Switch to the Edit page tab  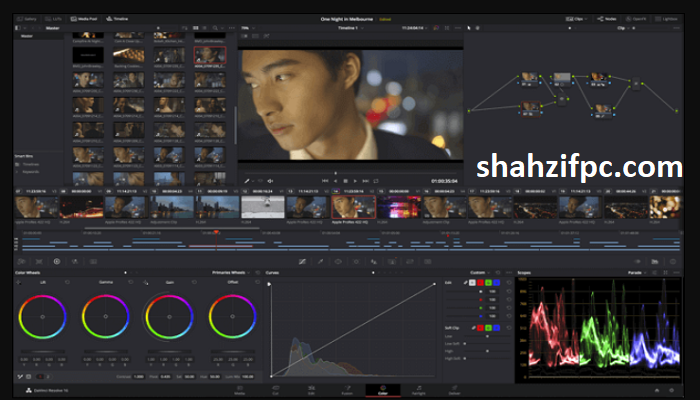(311, 390)
